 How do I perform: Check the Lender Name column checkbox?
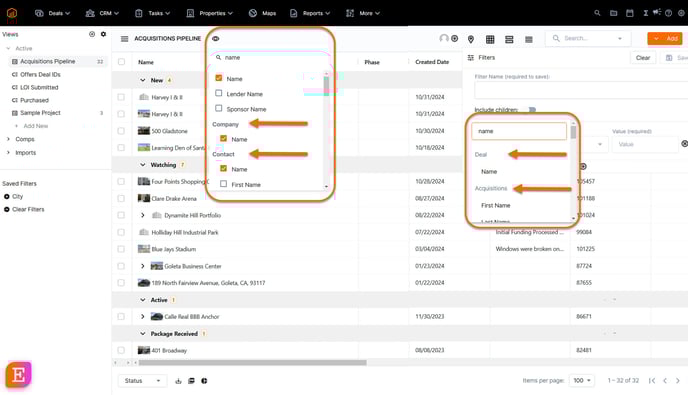pos(219,93)
